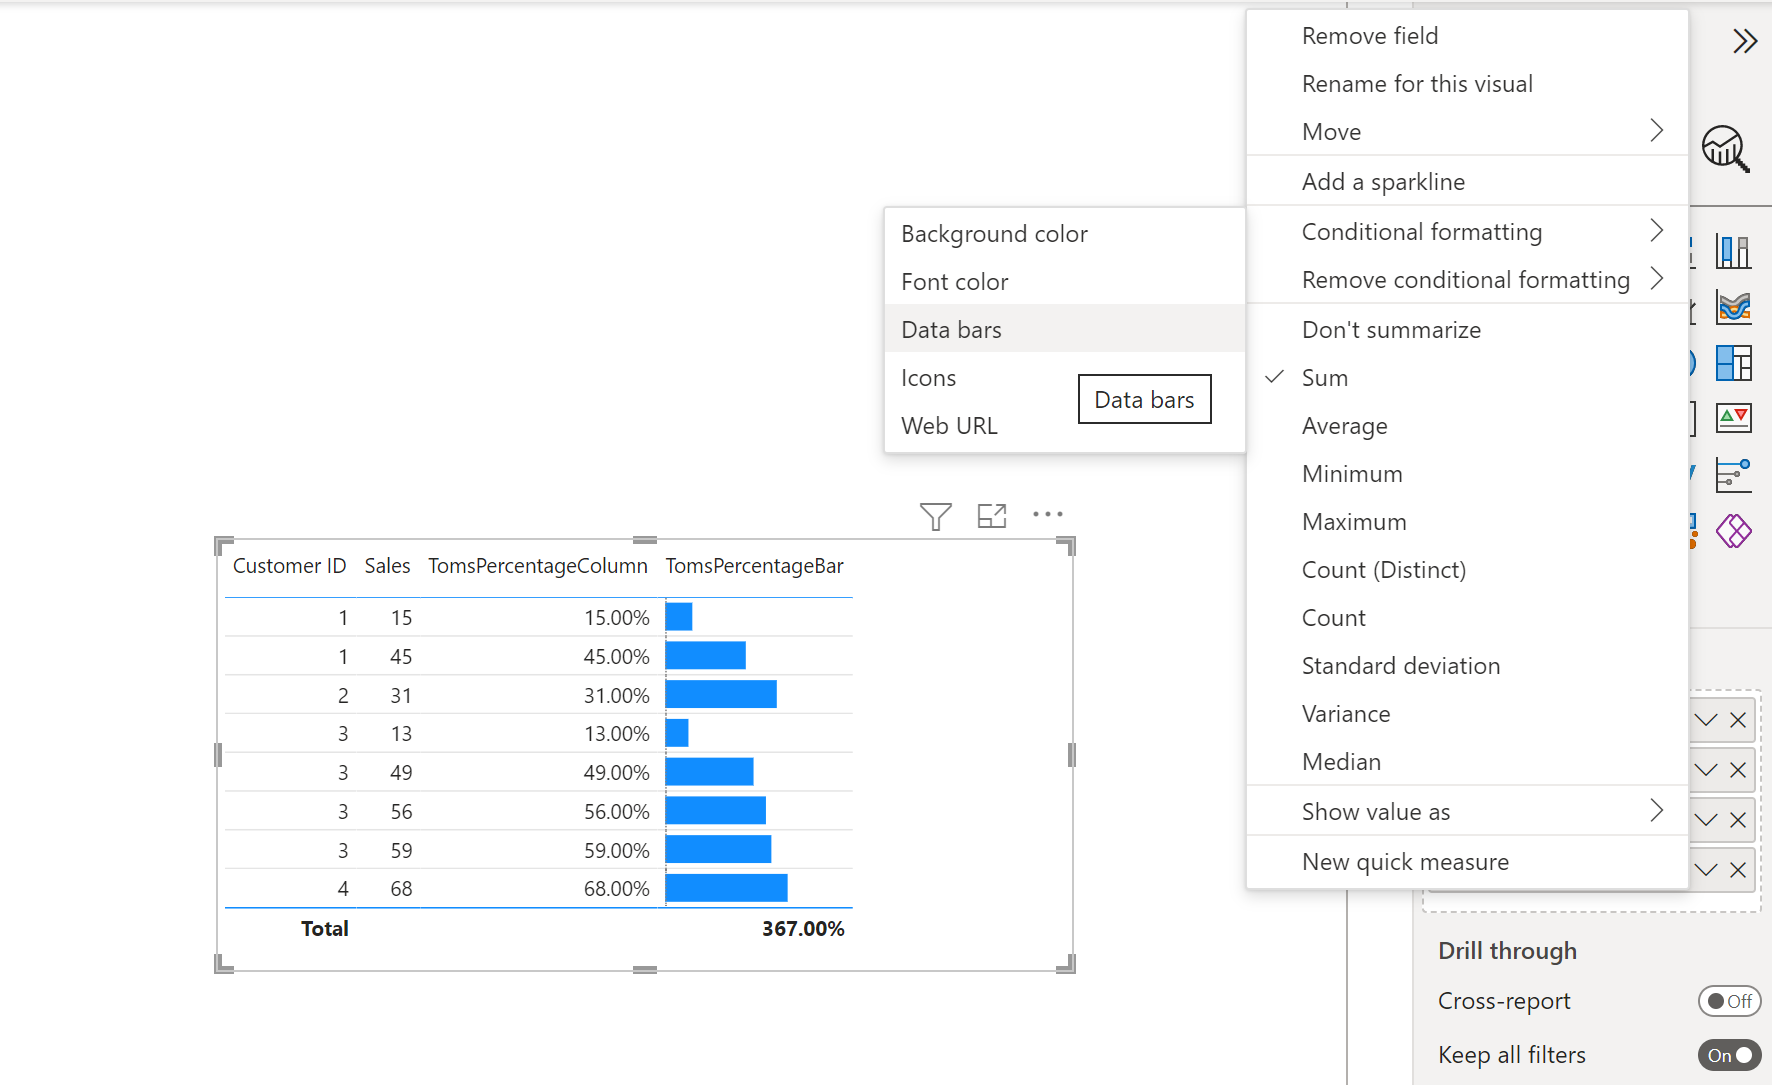The width and height of the screenshot is (1772, 1085).
Task: Select the ribbon chart visual icon
Action: 1733,307
